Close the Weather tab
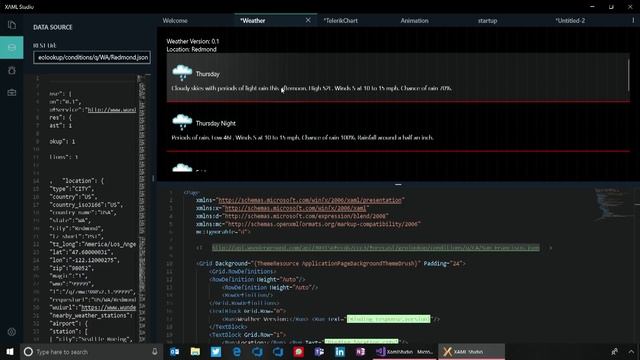The width and height of the screenshot is (640, 360). point(308,20)
